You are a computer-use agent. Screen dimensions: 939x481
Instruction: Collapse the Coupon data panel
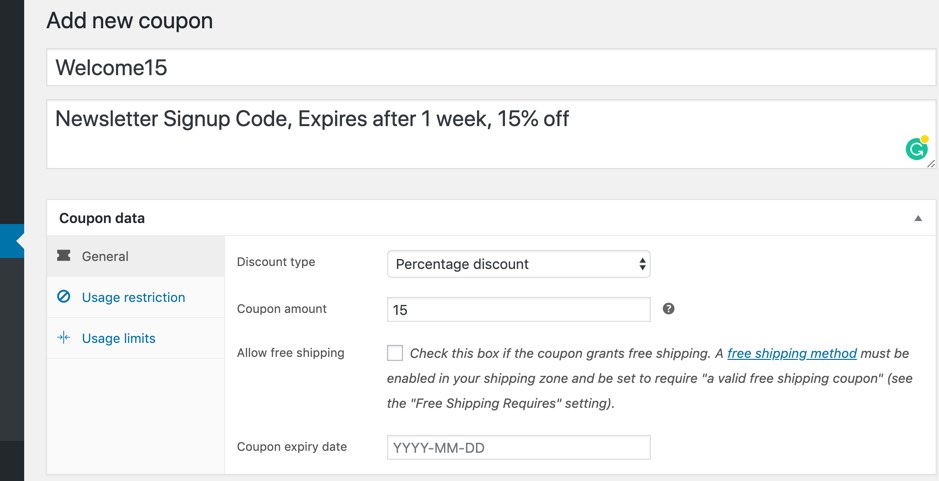tap(918, 218)
